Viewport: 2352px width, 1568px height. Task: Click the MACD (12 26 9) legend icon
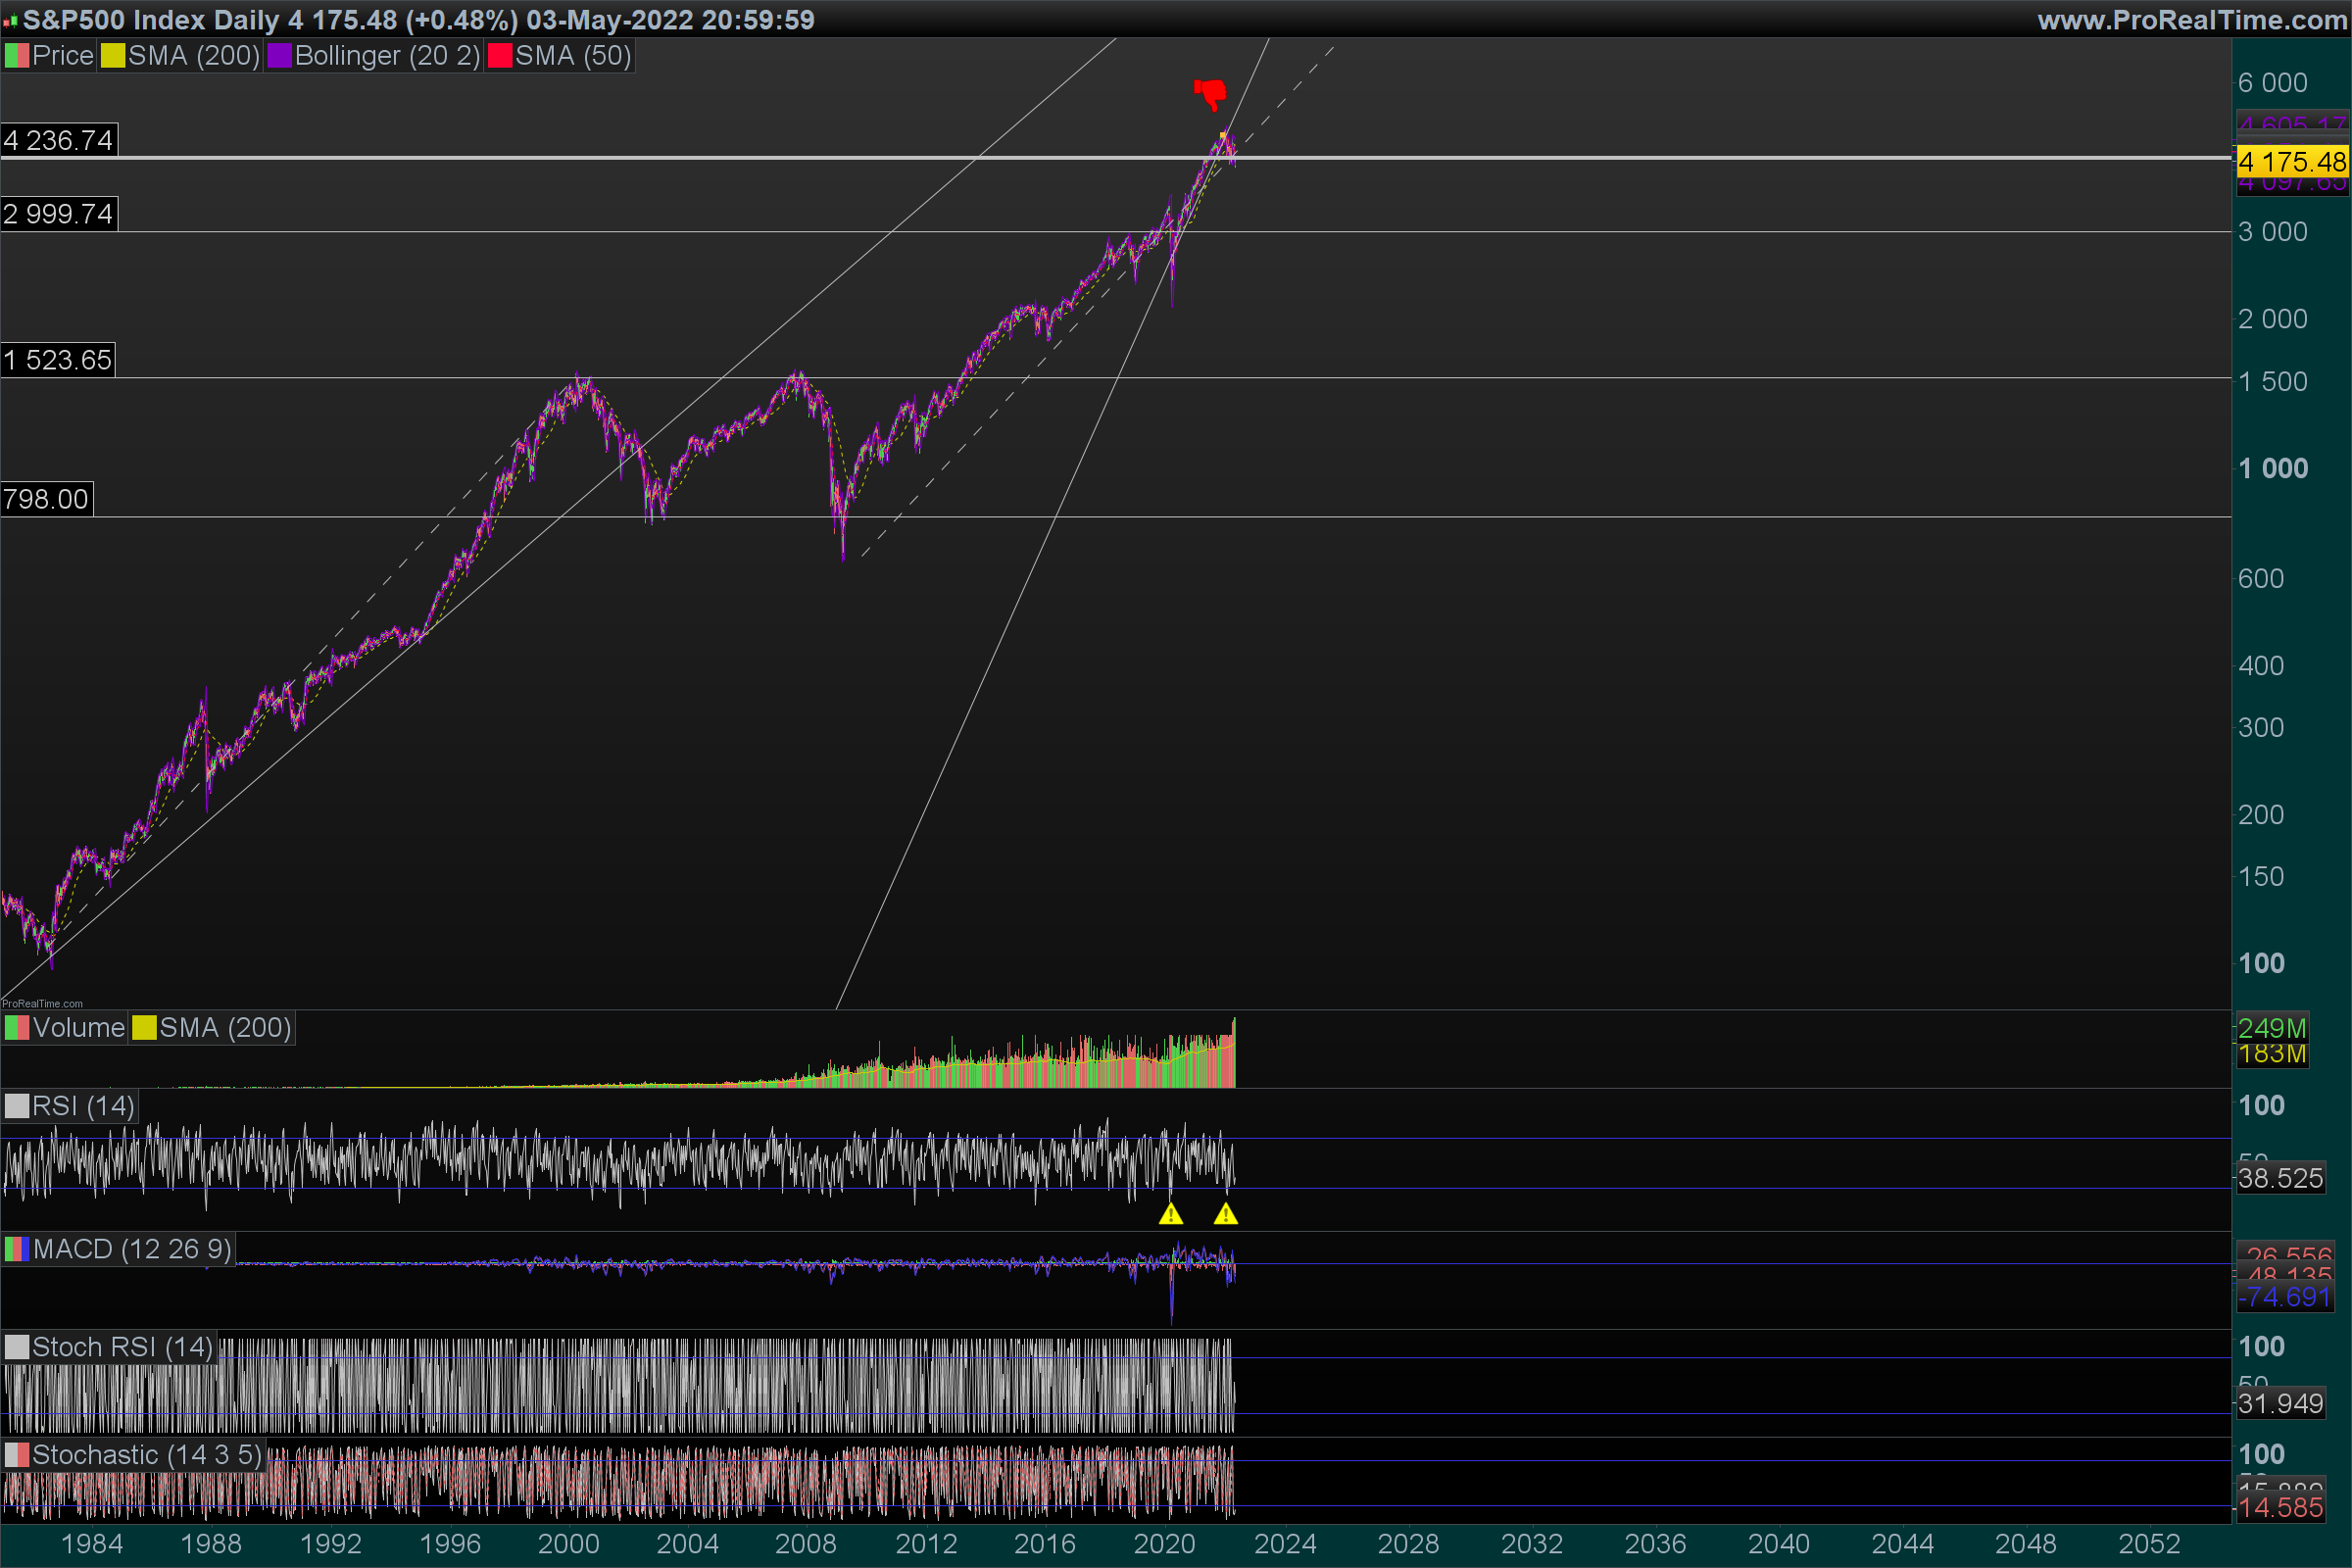[16, 1249]
